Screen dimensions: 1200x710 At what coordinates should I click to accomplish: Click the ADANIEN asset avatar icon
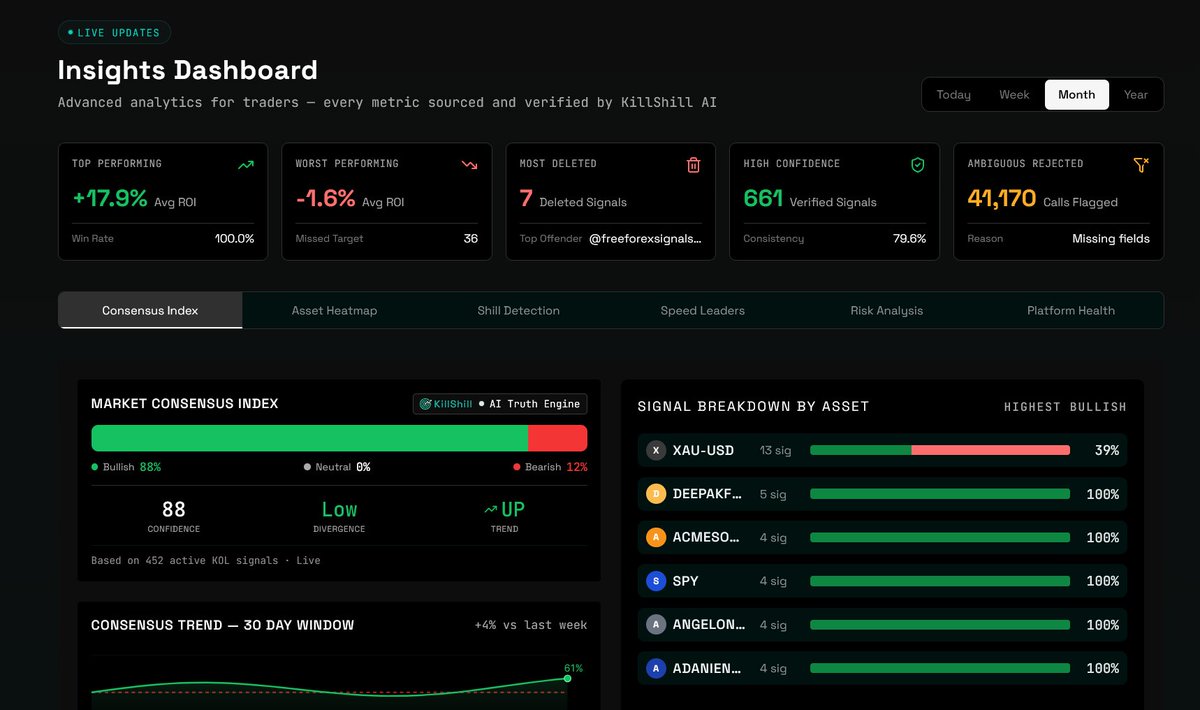click(x=656, y=668)
